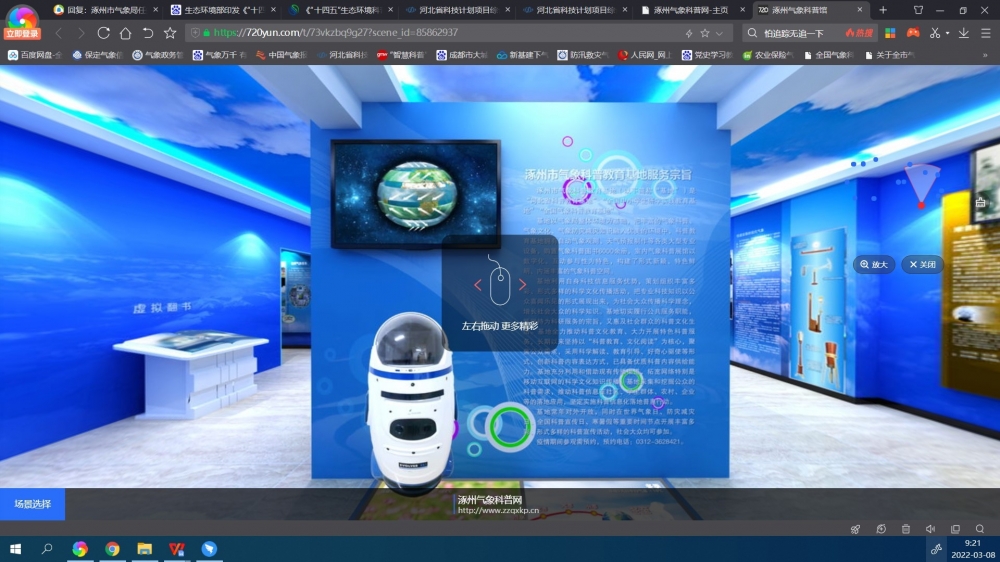Go to browser home page icon

(126, 33)
